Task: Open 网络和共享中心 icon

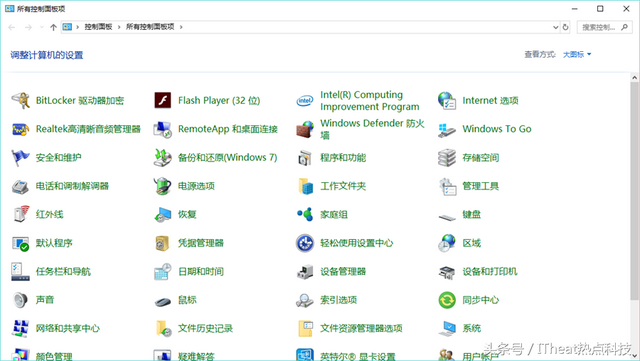Action: [20, 328]
